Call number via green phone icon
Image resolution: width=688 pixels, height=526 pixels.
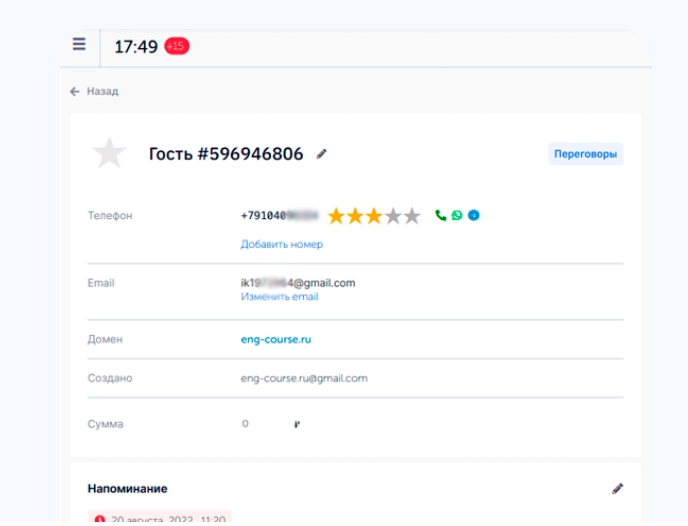tap(441, 215)
